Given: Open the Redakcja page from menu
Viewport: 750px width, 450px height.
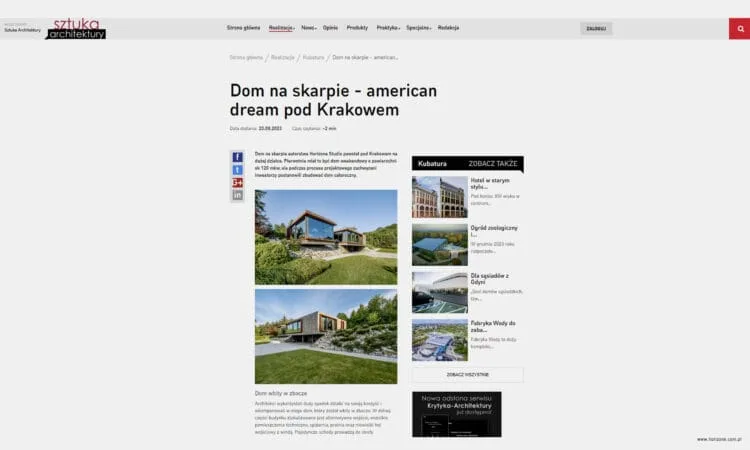Looking at the screenshot, I should [448, 28].
